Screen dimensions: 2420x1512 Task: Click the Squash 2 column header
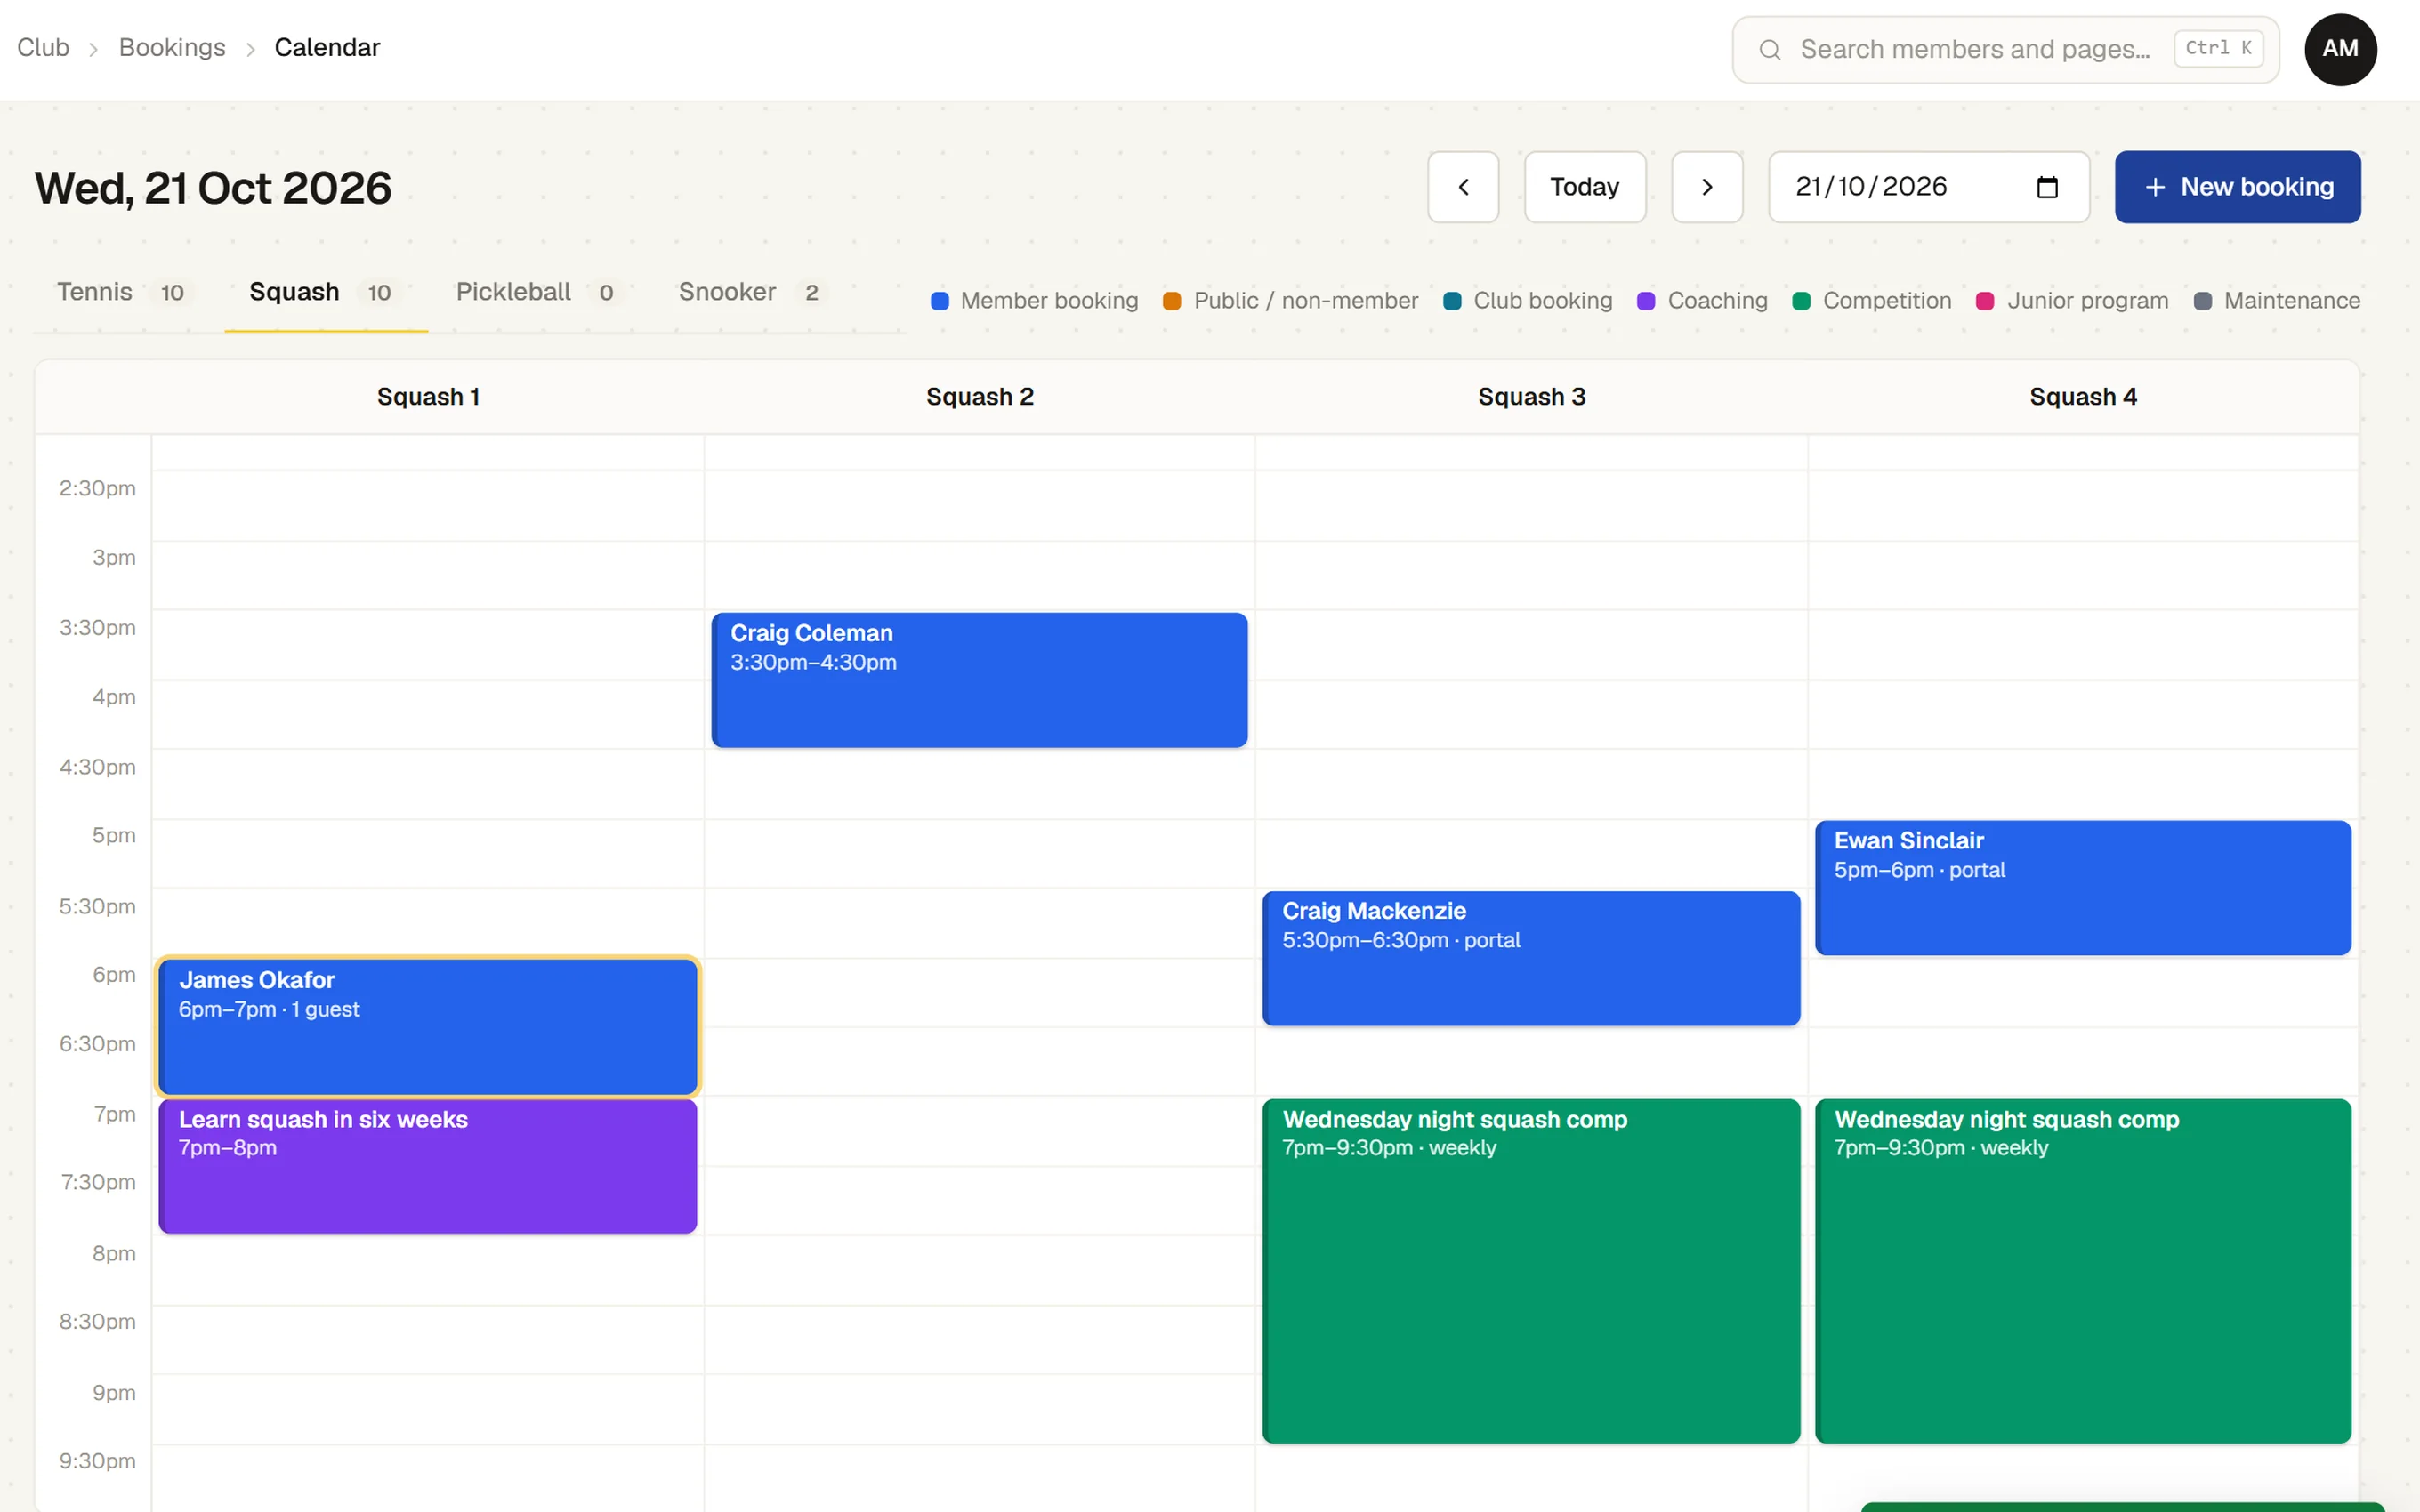pos(979,397)
